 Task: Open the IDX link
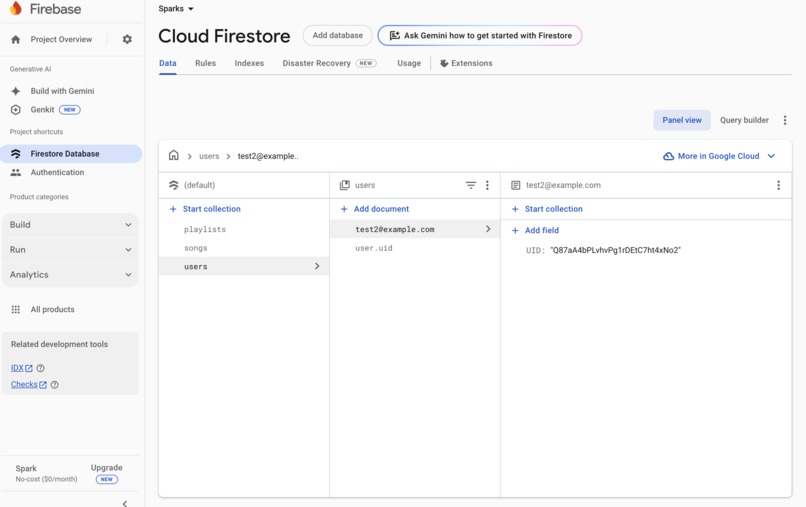(x=22, y=368)
